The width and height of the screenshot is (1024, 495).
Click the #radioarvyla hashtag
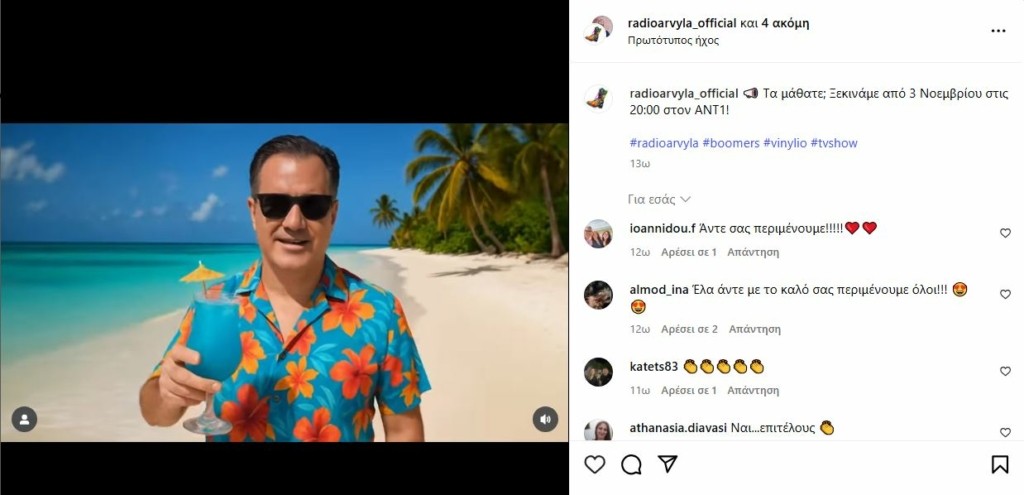(664, 143)
